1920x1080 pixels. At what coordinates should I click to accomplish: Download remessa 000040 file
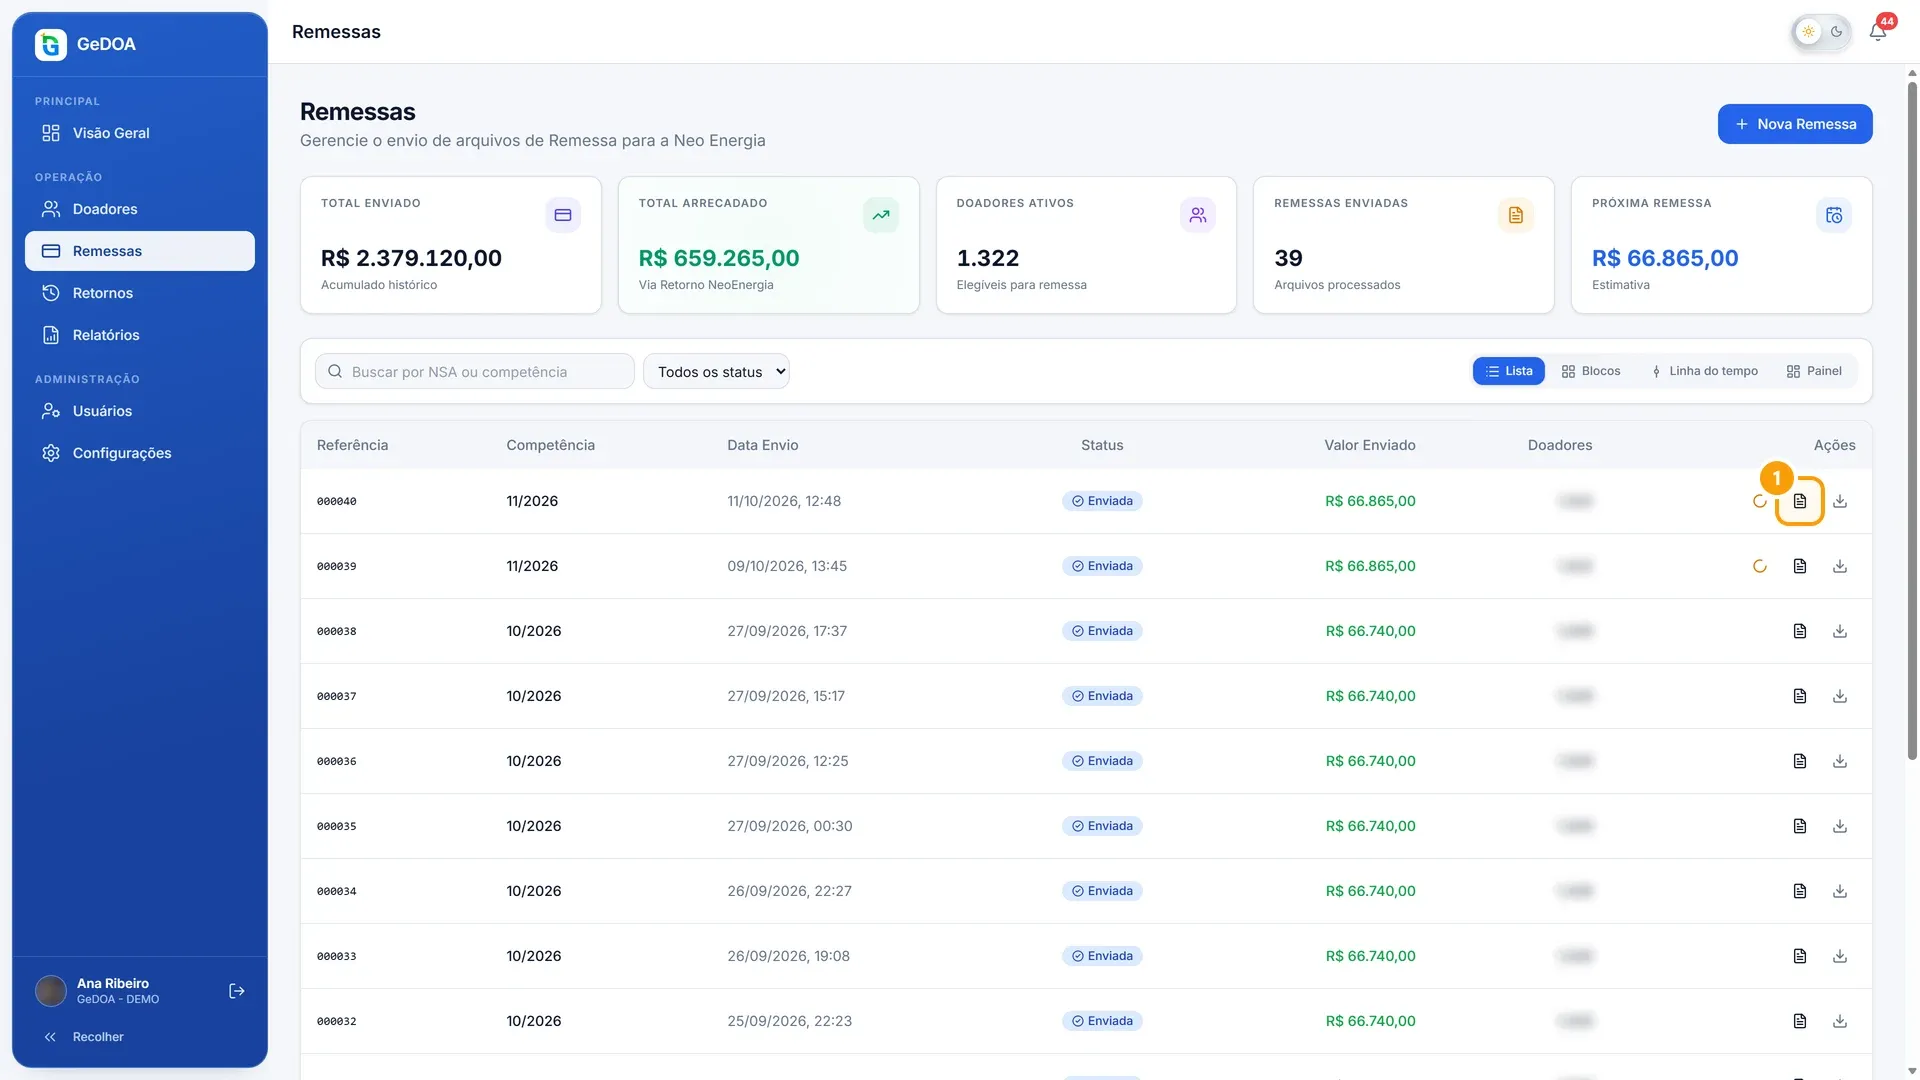1840,501
